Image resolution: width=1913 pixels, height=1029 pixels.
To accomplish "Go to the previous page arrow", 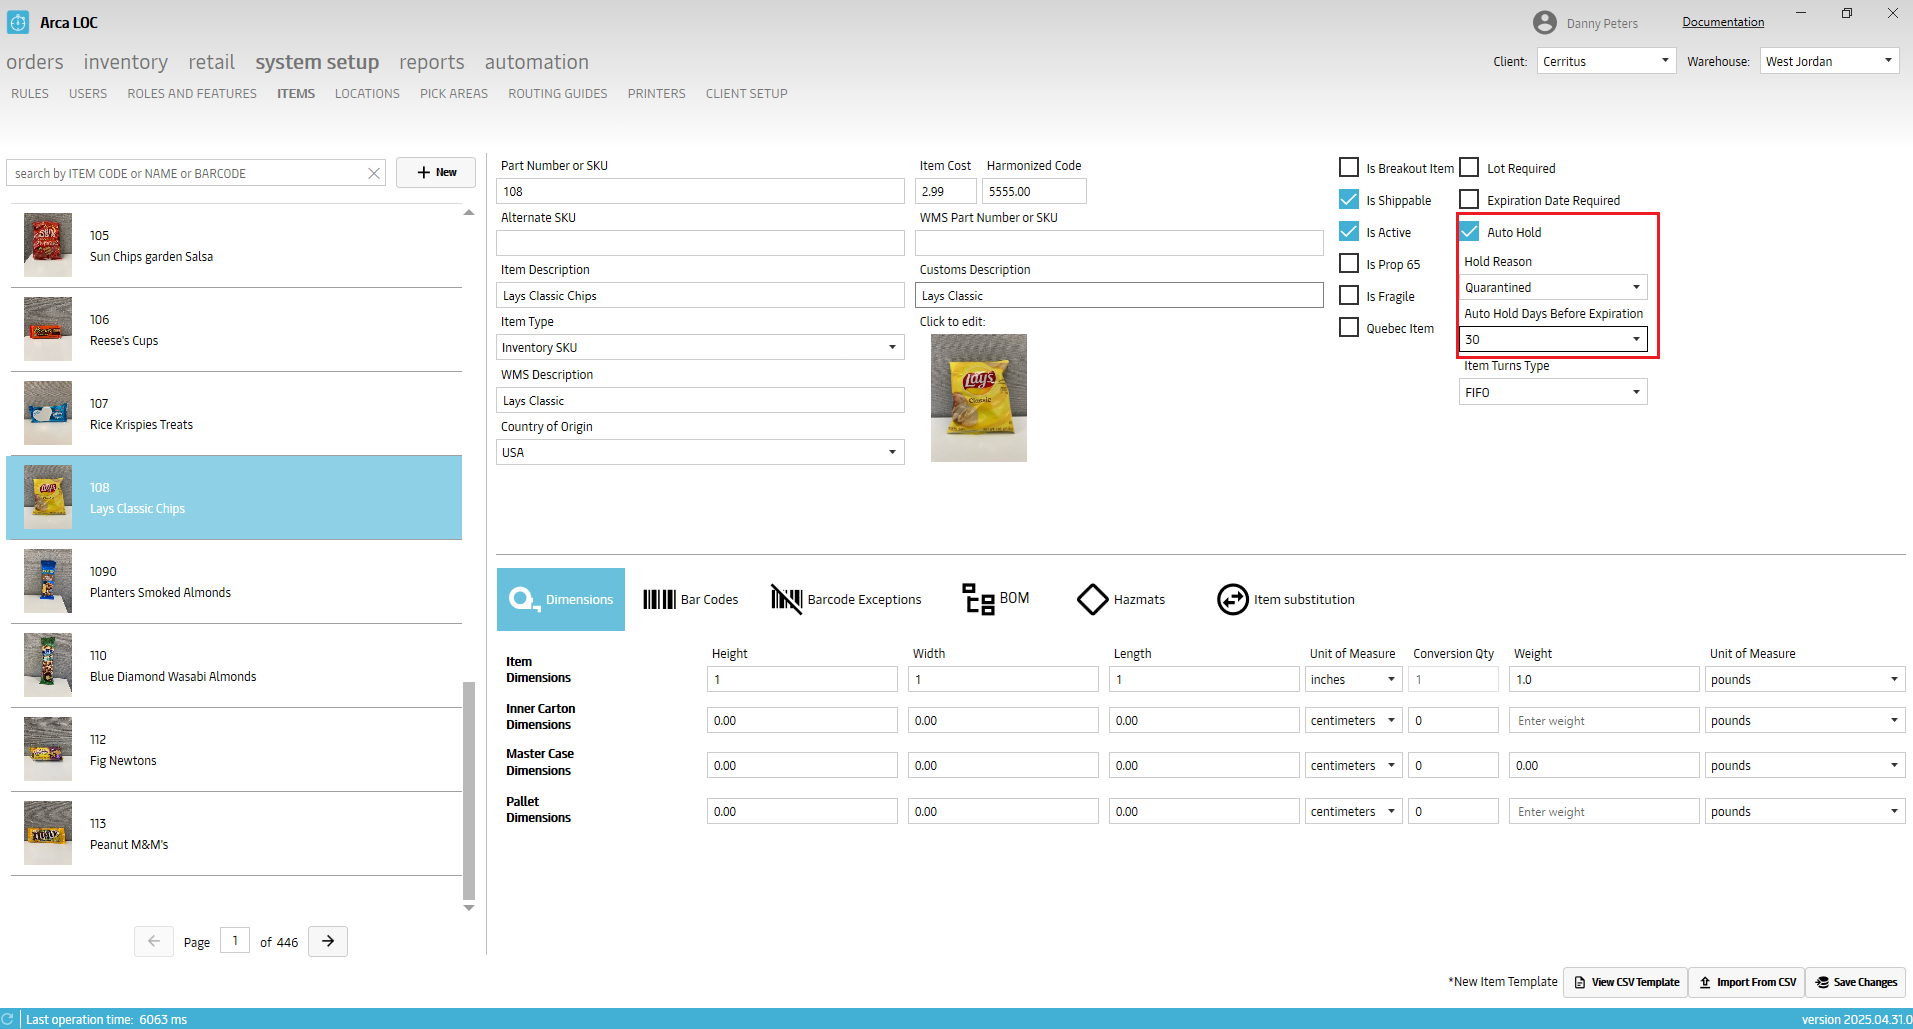I will (154, 941).
